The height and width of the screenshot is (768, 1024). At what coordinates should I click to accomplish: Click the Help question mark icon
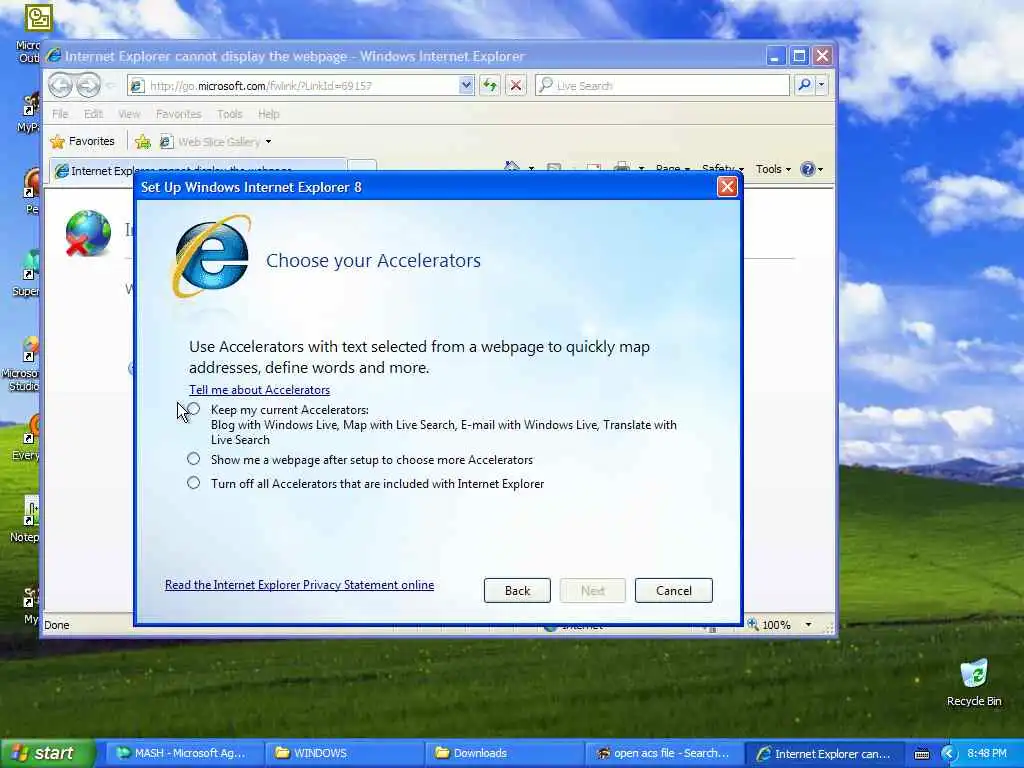click(808, 169)
